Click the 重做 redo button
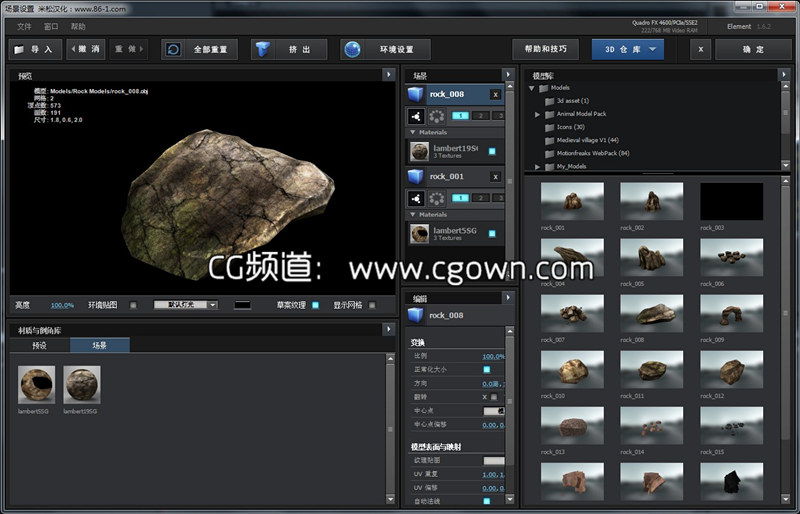The width and height of the screenshot is (800, 514). tap(129, 50)
